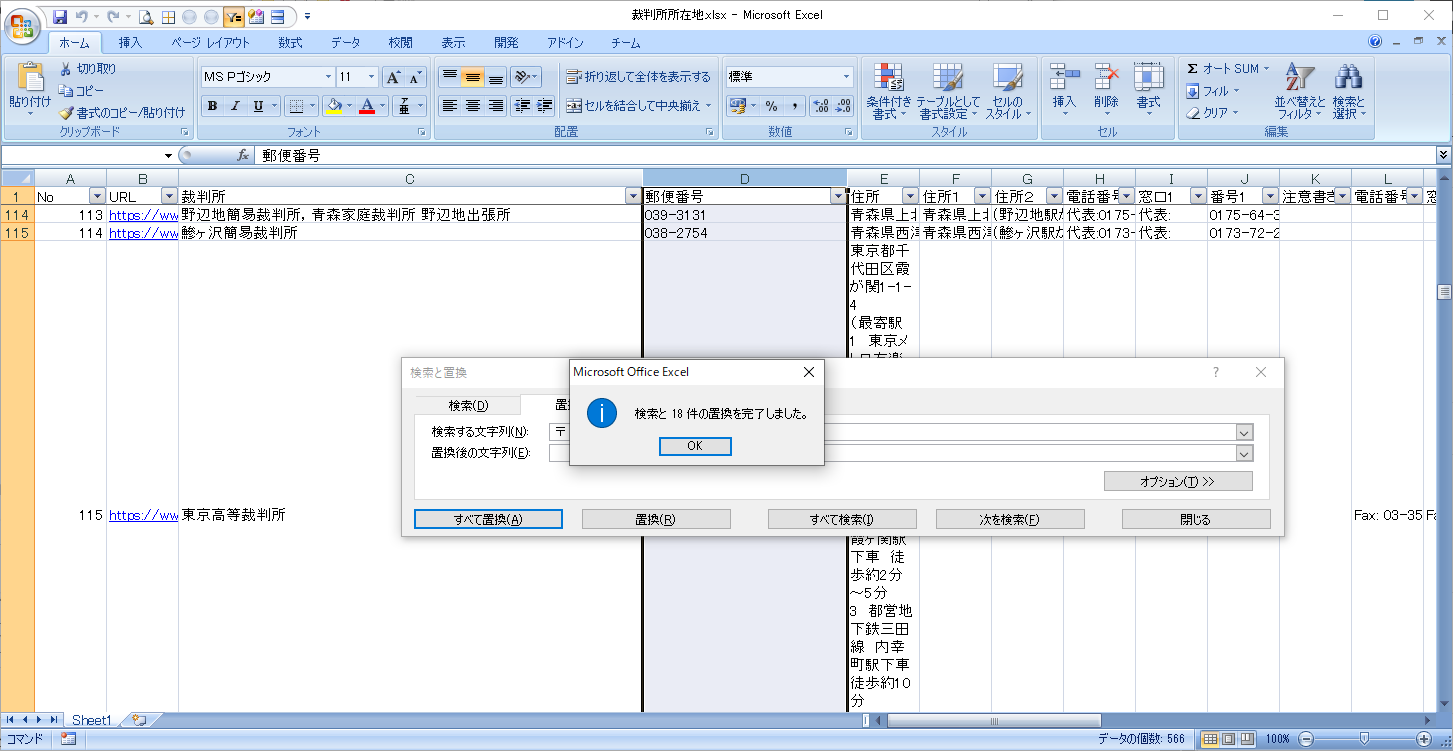The width and height of the screenshot is (1453, 751).
Task: Toggle top vertical alignment
Action: tap(450, 77)
